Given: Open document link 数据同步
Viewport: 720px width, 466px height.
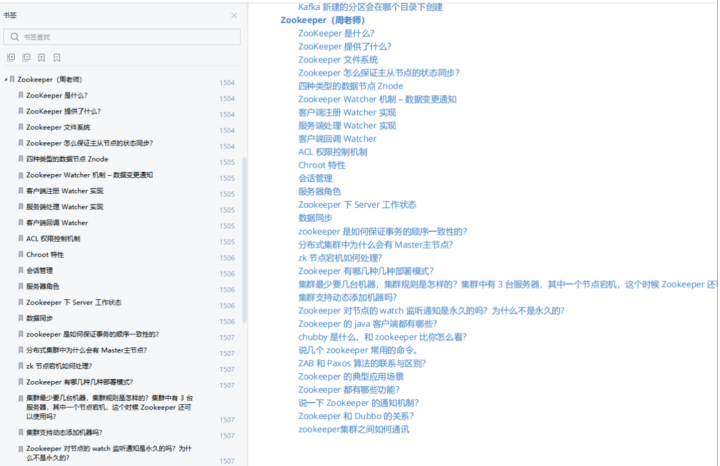Looking at the screenshot, I should tap(315, 218).
